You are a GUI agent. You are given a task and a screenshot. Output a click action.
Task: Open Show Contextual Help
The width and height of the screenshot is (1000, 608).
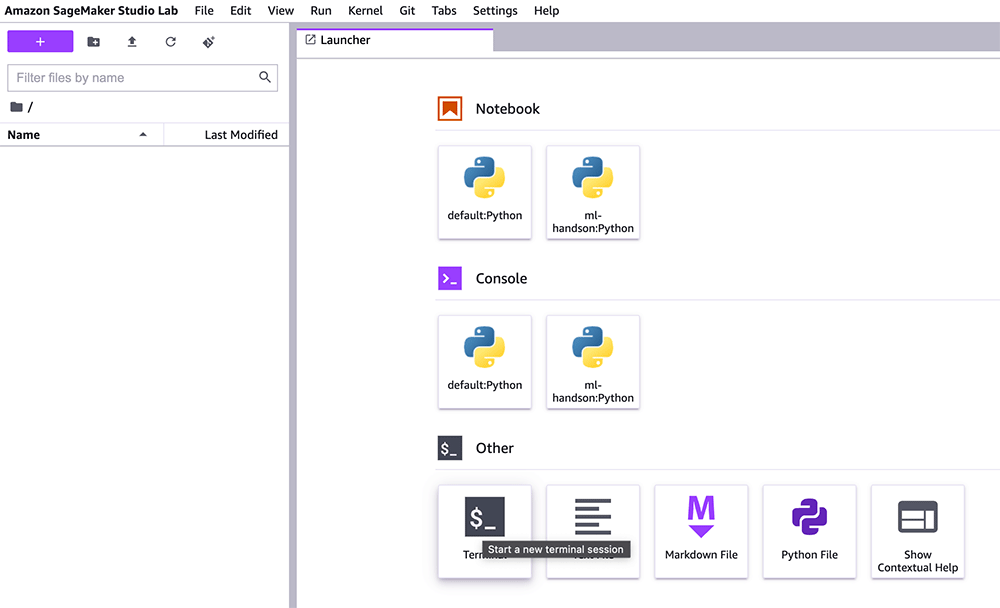pyautogui.click(x=917, y=531)
